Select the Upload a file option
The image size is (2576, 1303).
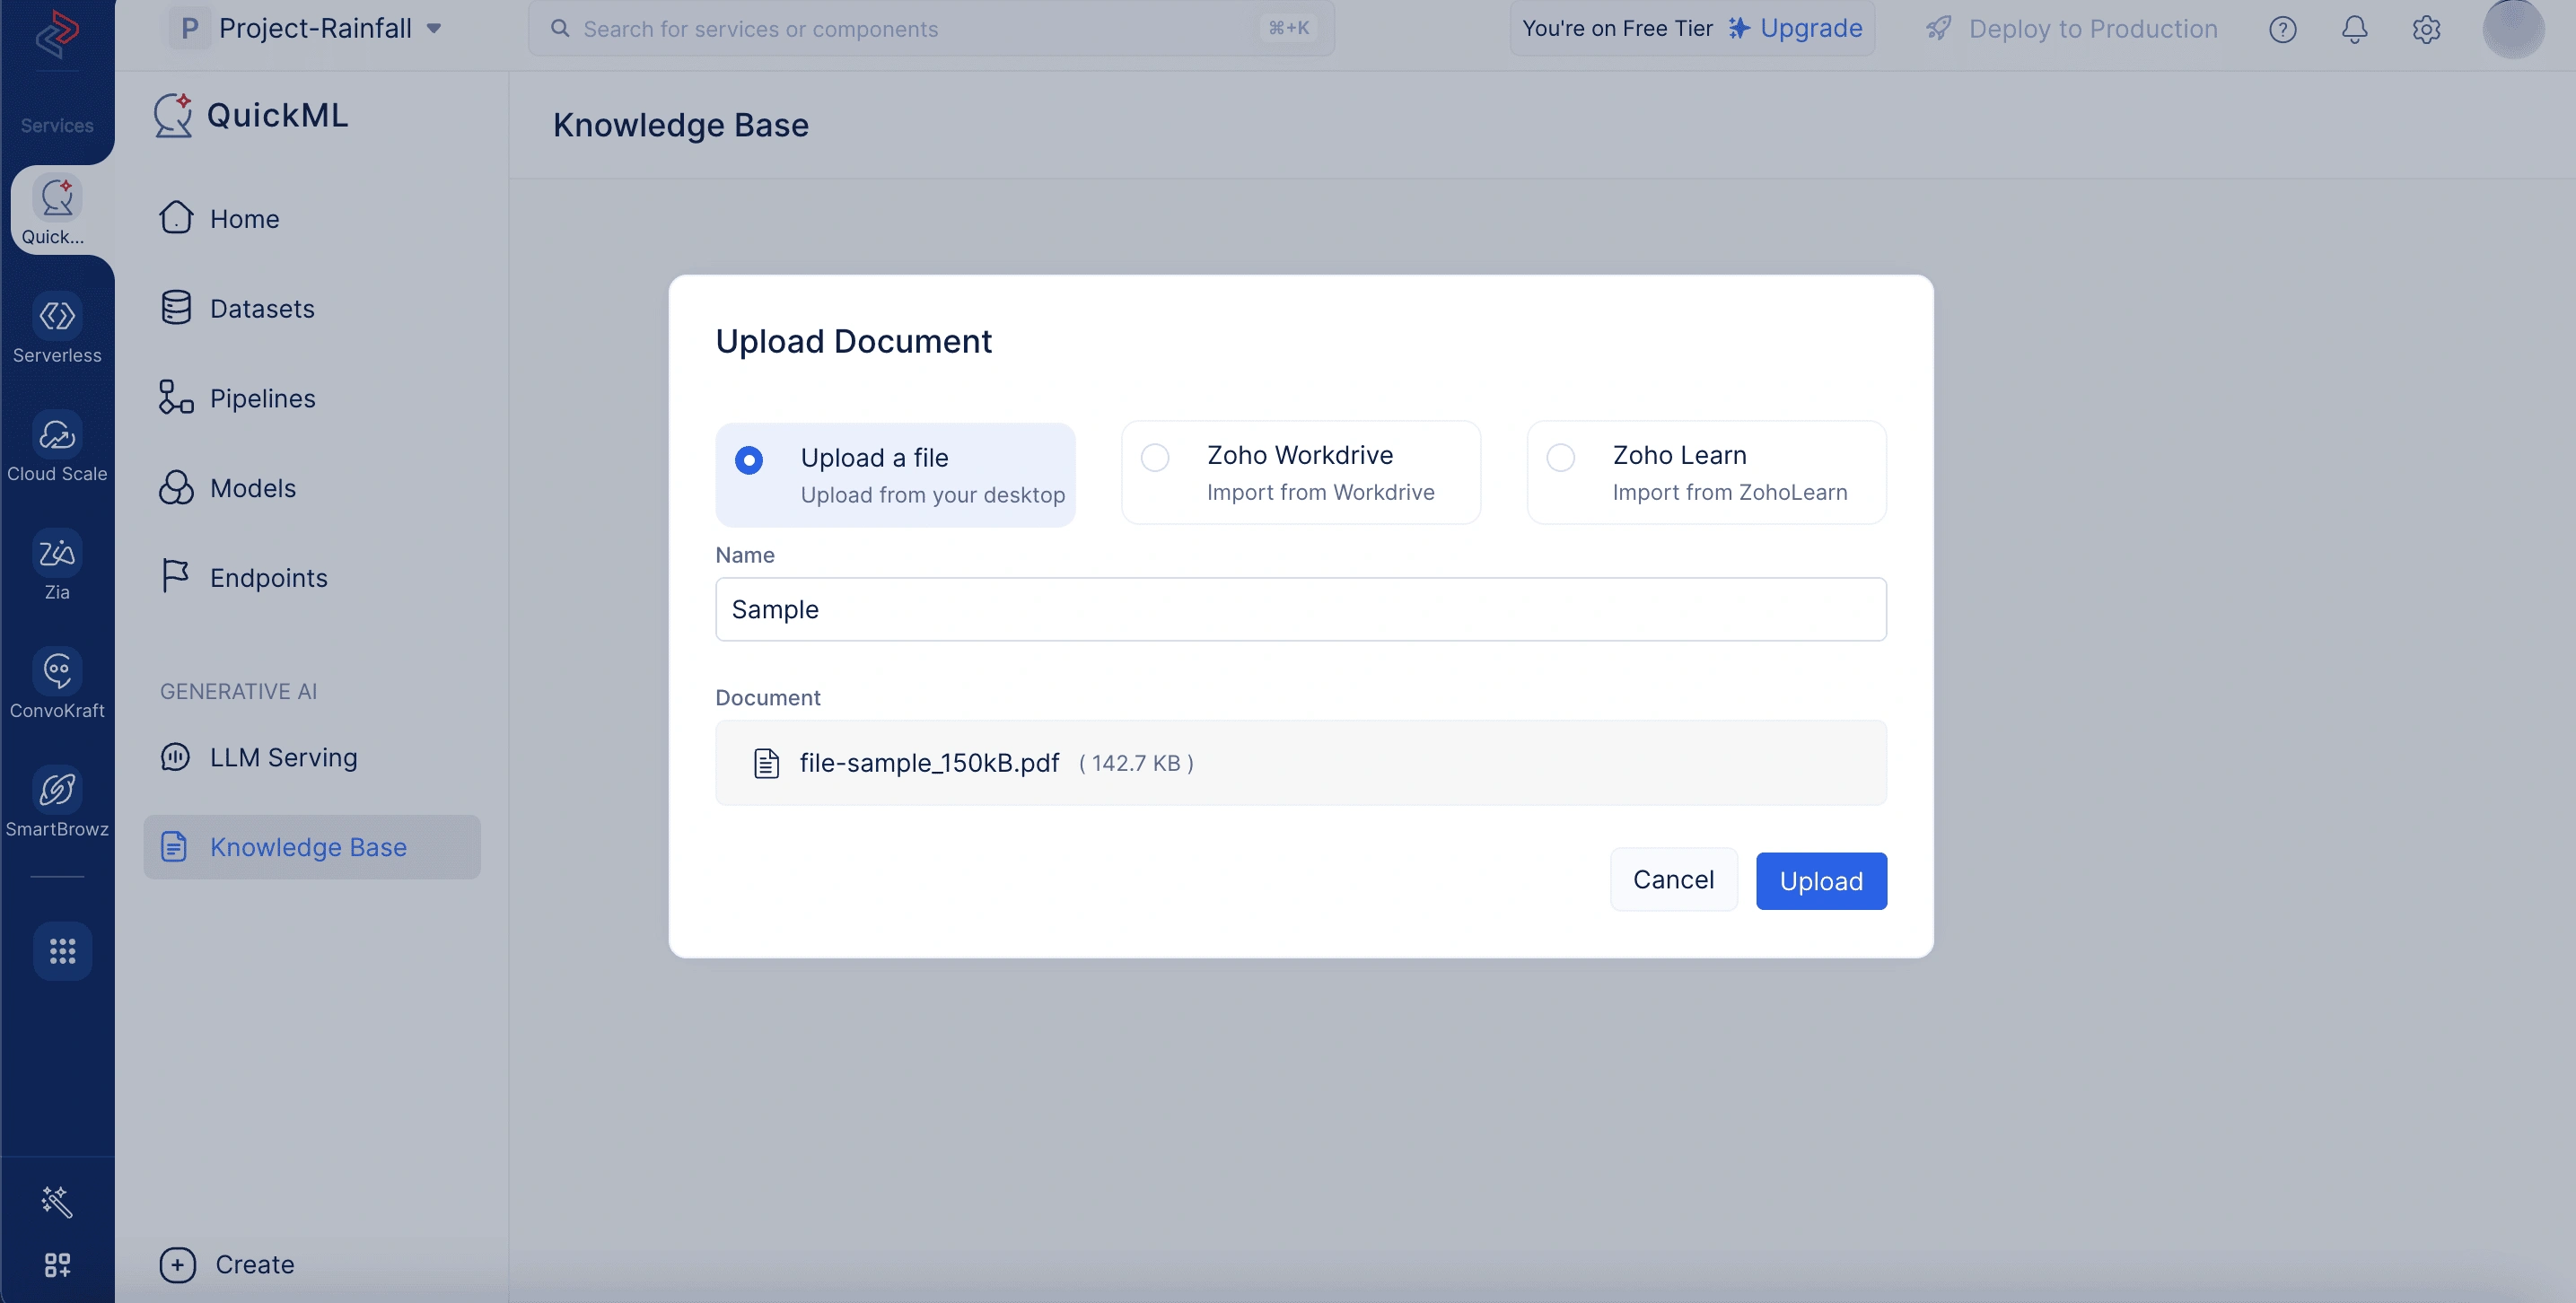(895, 475)
